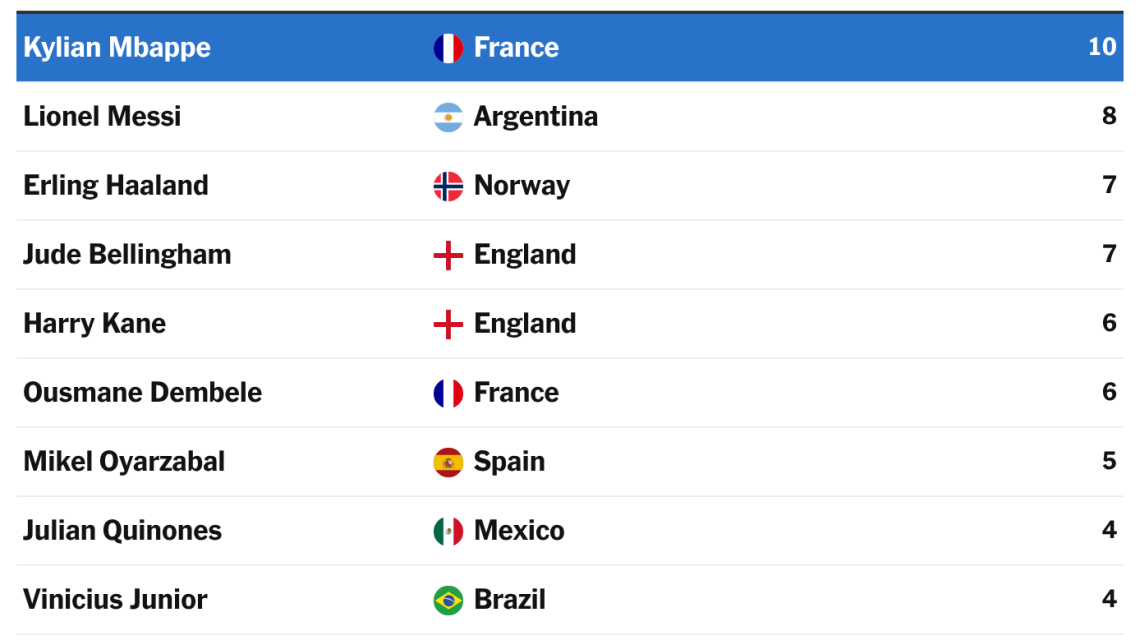Click the France flag in Mbappe's row
This screenshot has height=640, width=1140.
pos(448,48)
